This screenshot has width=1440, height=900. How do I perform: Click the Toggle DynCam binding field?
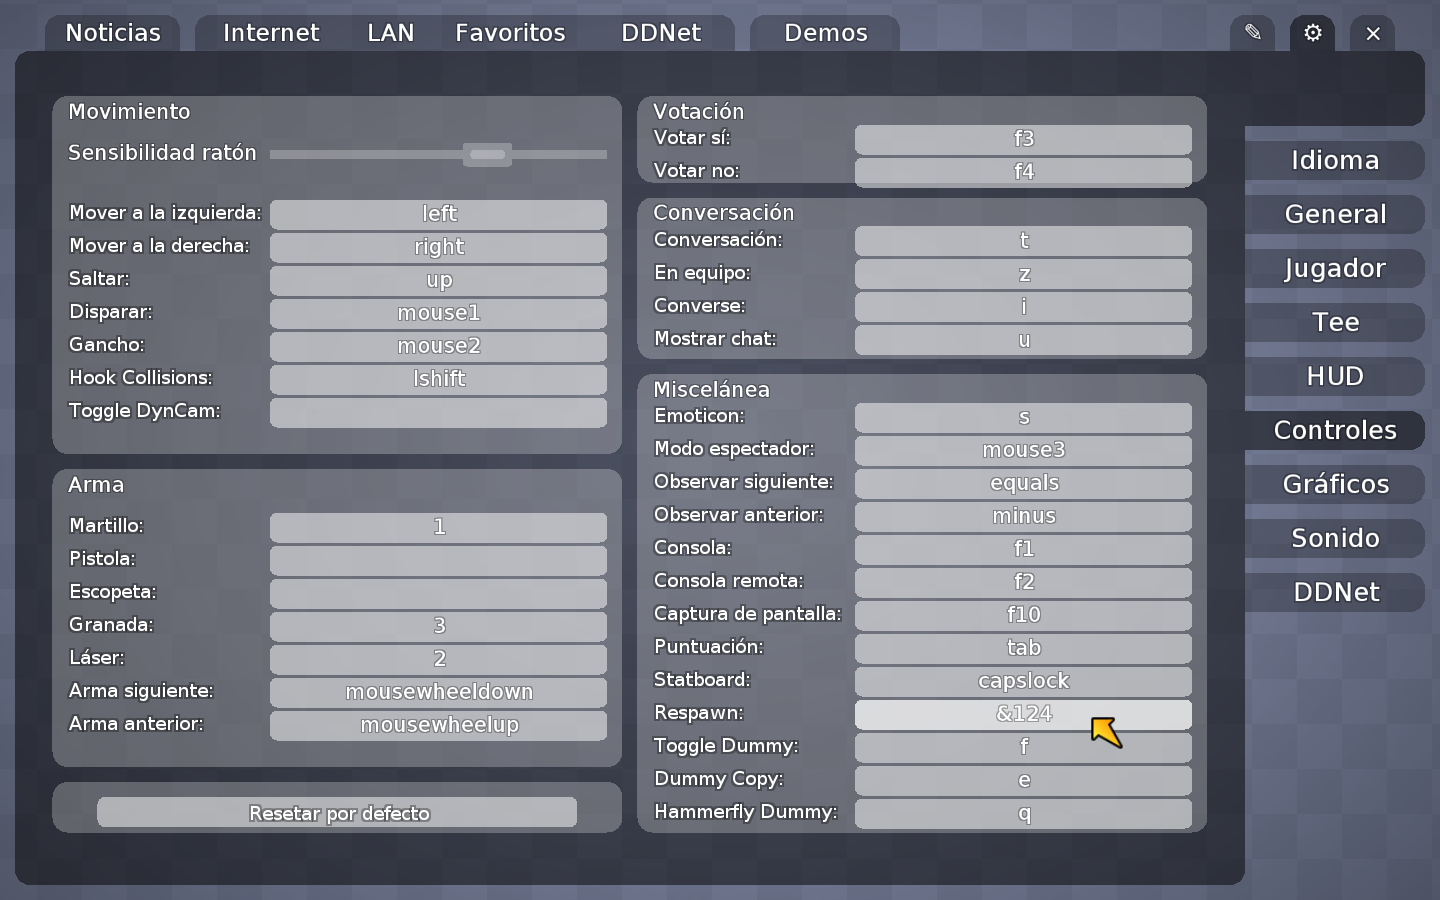coord(438,412)
